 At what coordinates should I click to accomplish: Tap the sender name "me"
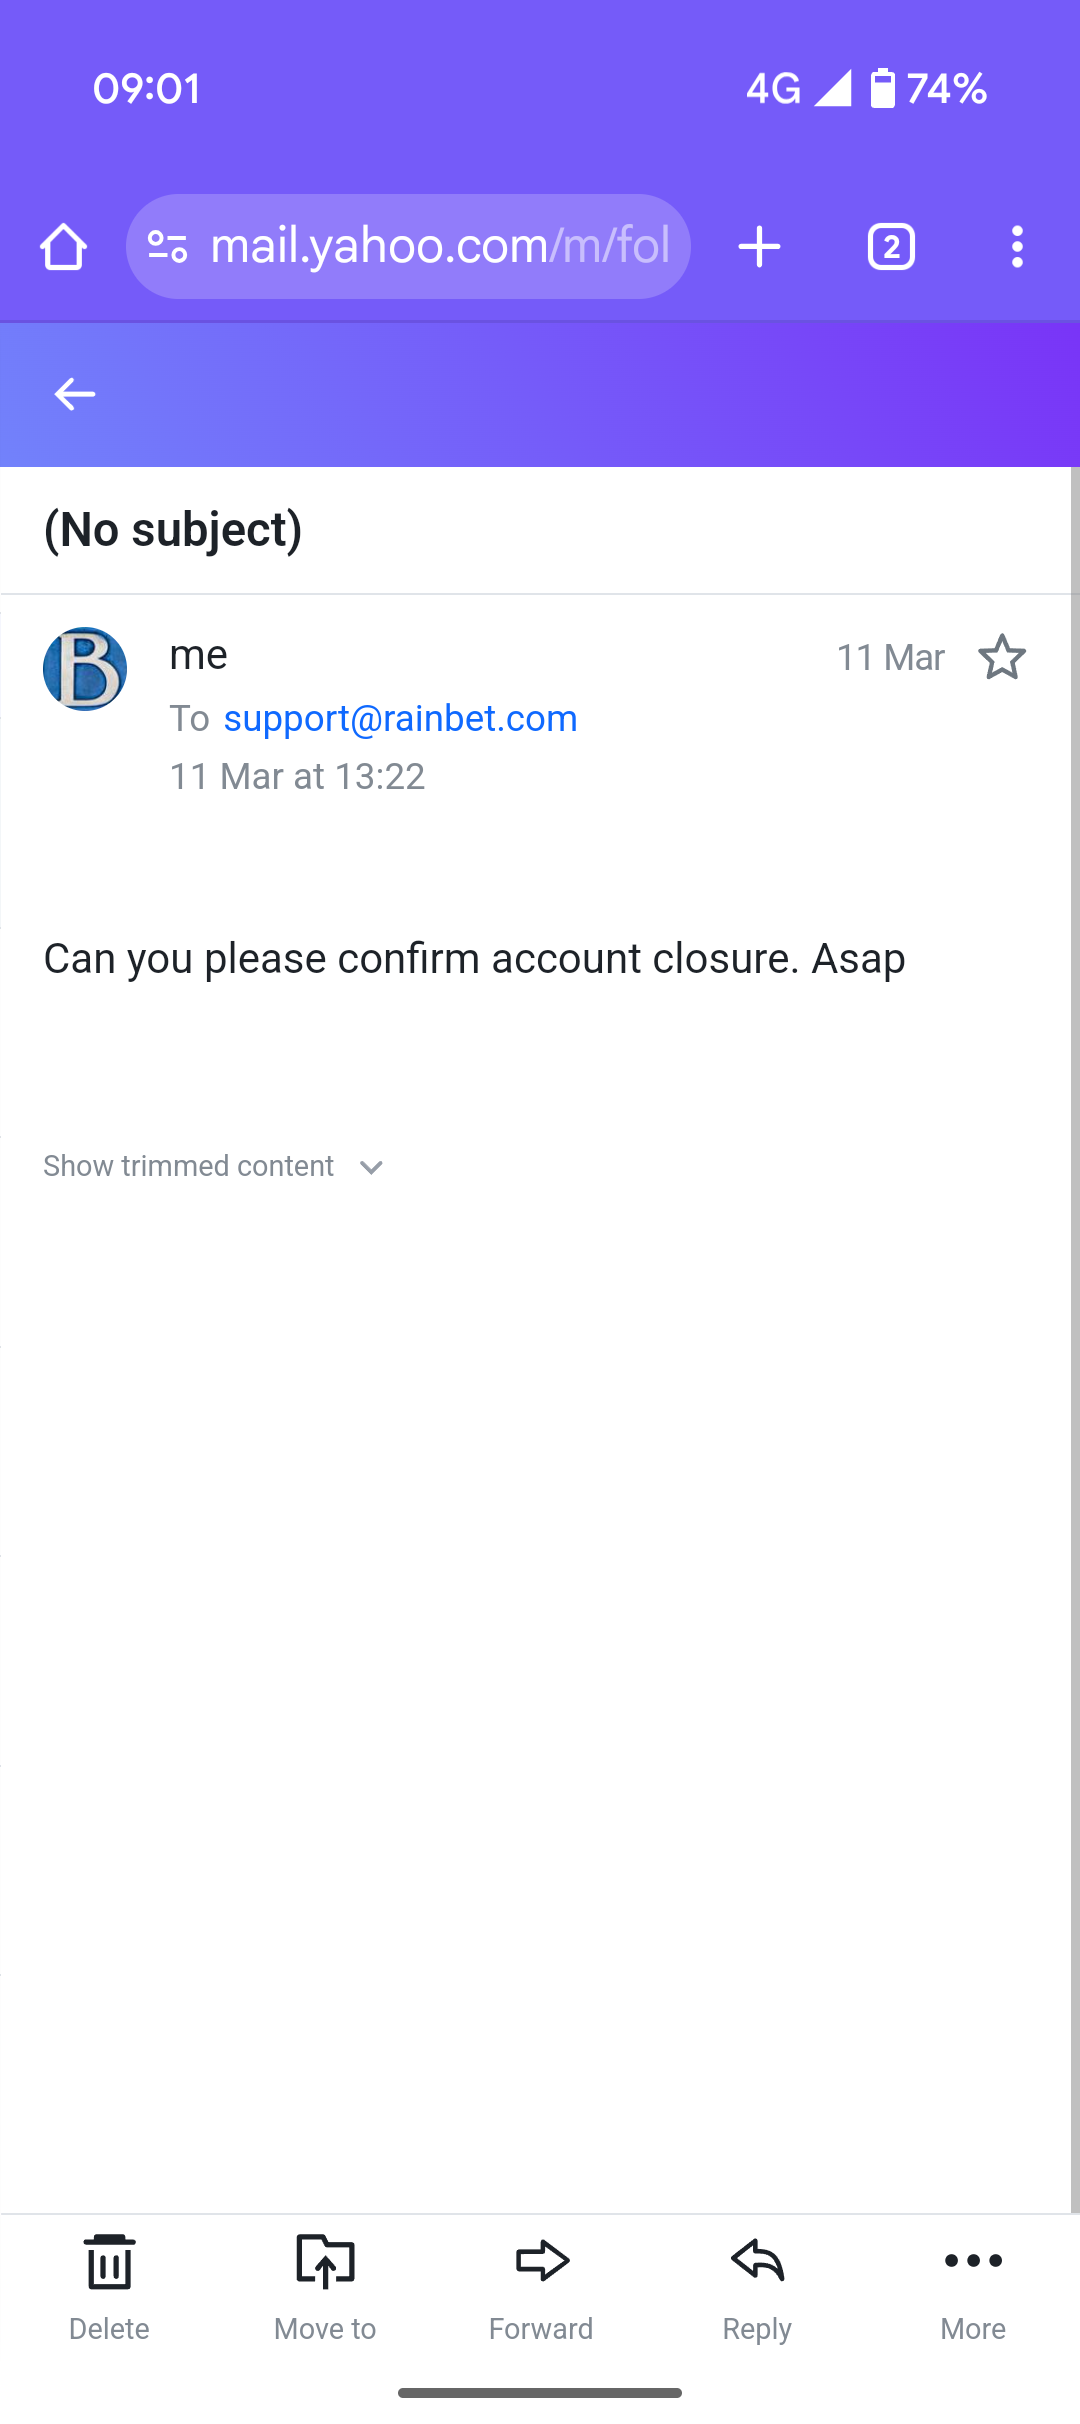click(199, 655)
